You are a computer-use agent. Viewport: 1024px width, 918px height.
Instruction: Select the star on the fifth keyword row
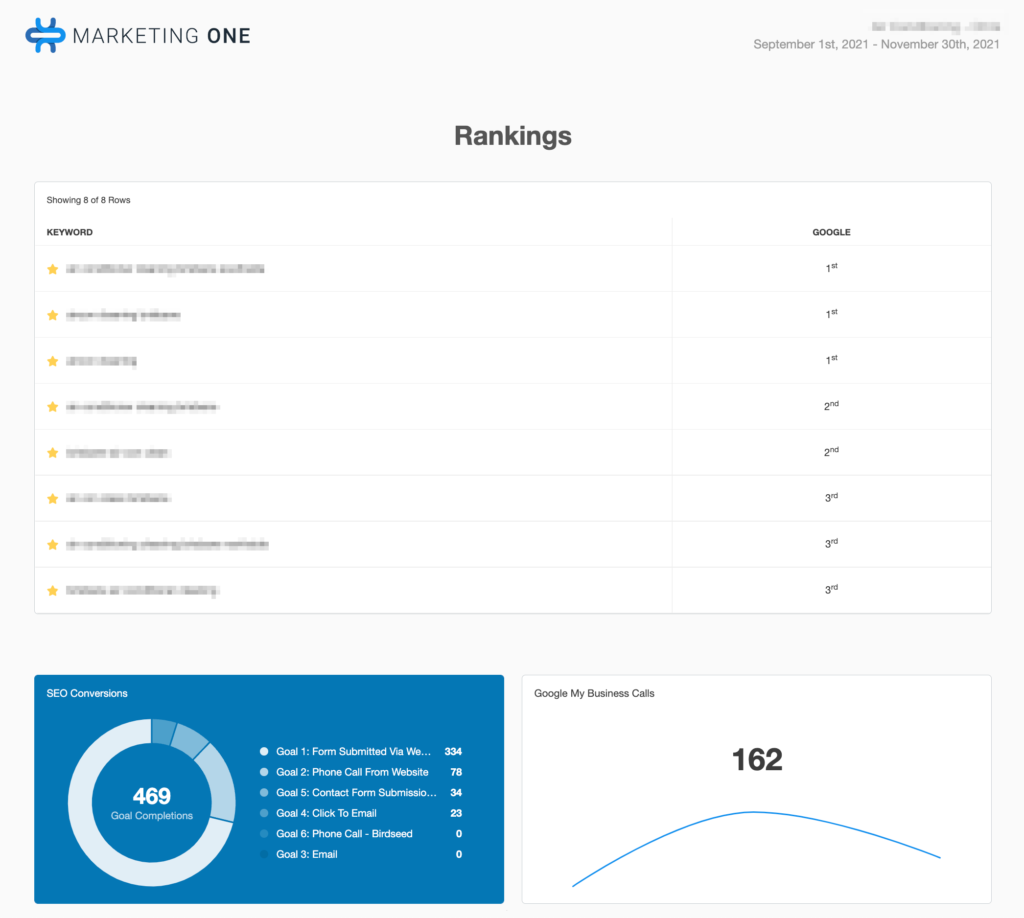tap(52, 452)
